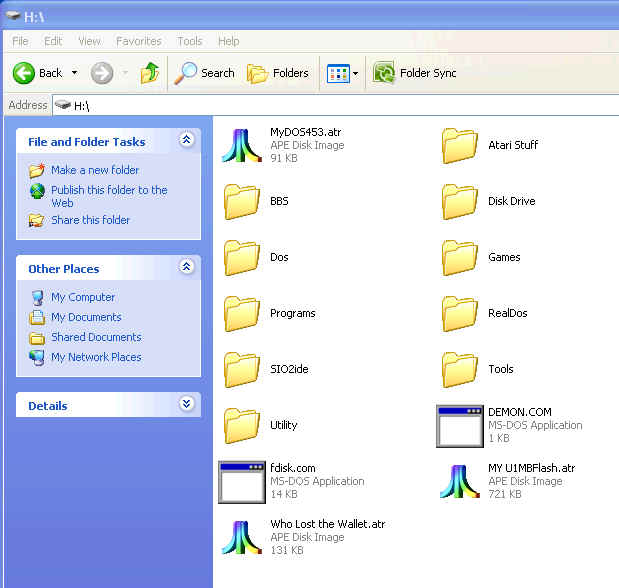Click Make a new folder link
The width and height of the screenshot is (619, 588).
[x=95, y=170]
